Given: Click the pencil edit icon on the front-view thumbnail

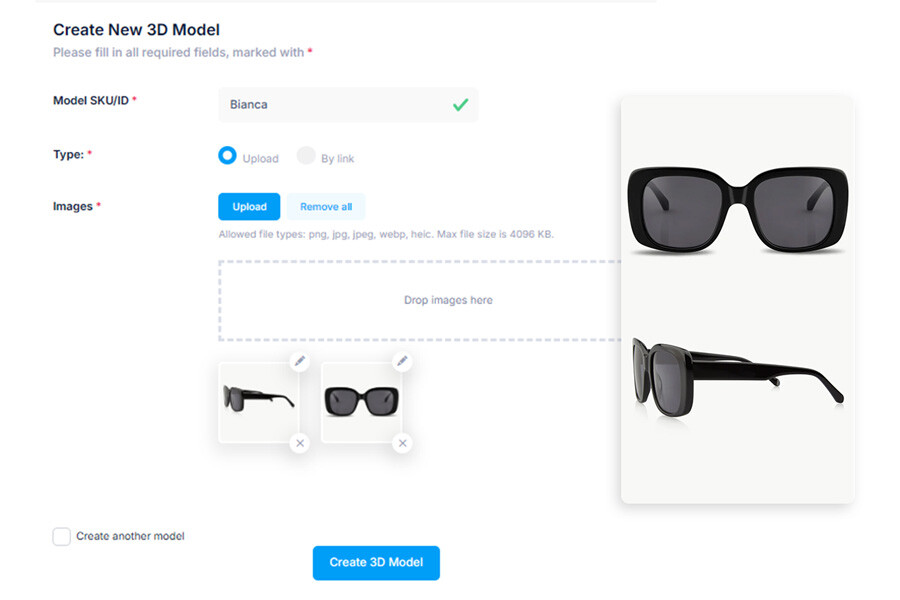Looking at the screenshot, I should point(402,361).
